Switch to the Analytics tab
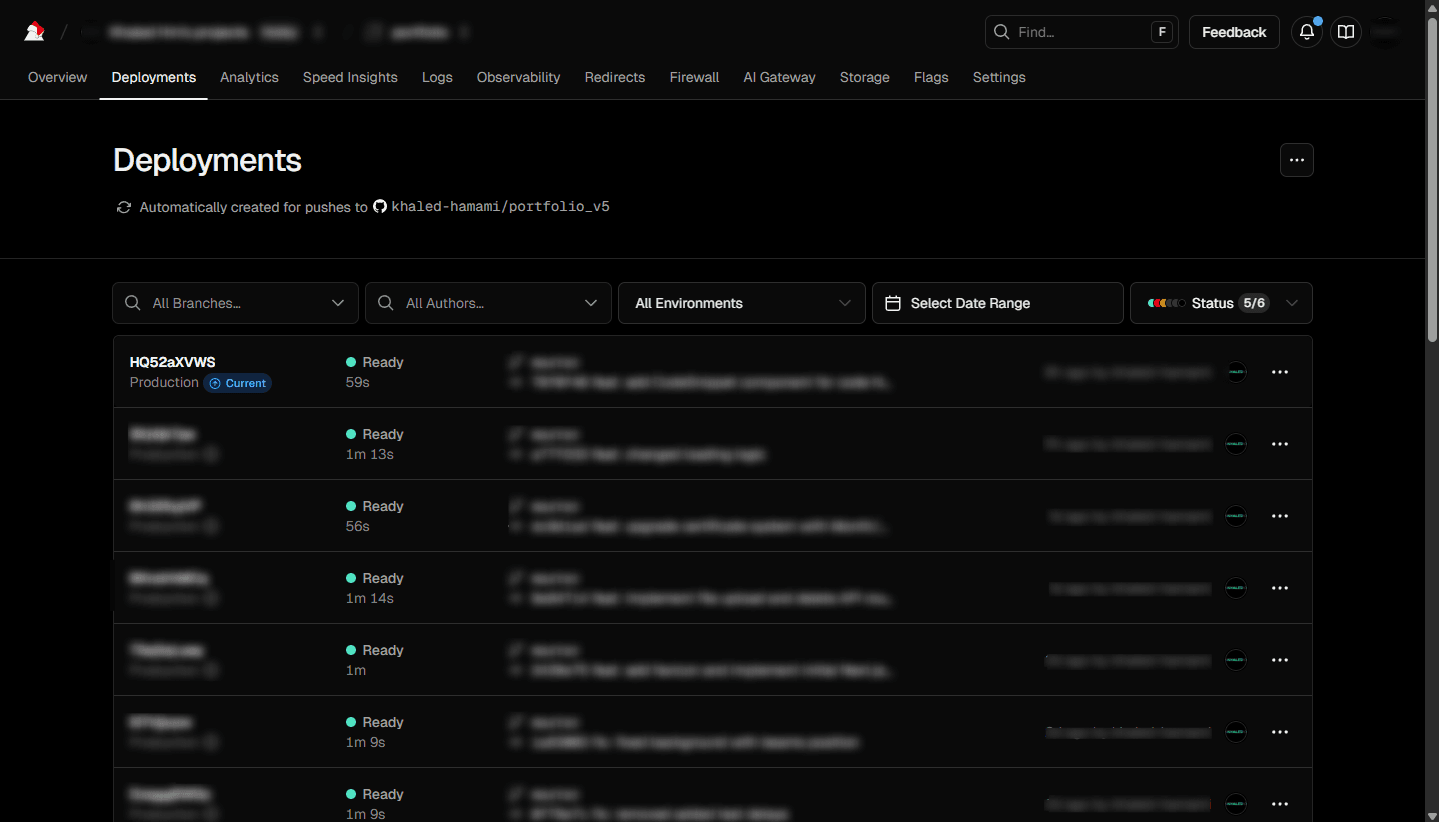 click(249, 77)
